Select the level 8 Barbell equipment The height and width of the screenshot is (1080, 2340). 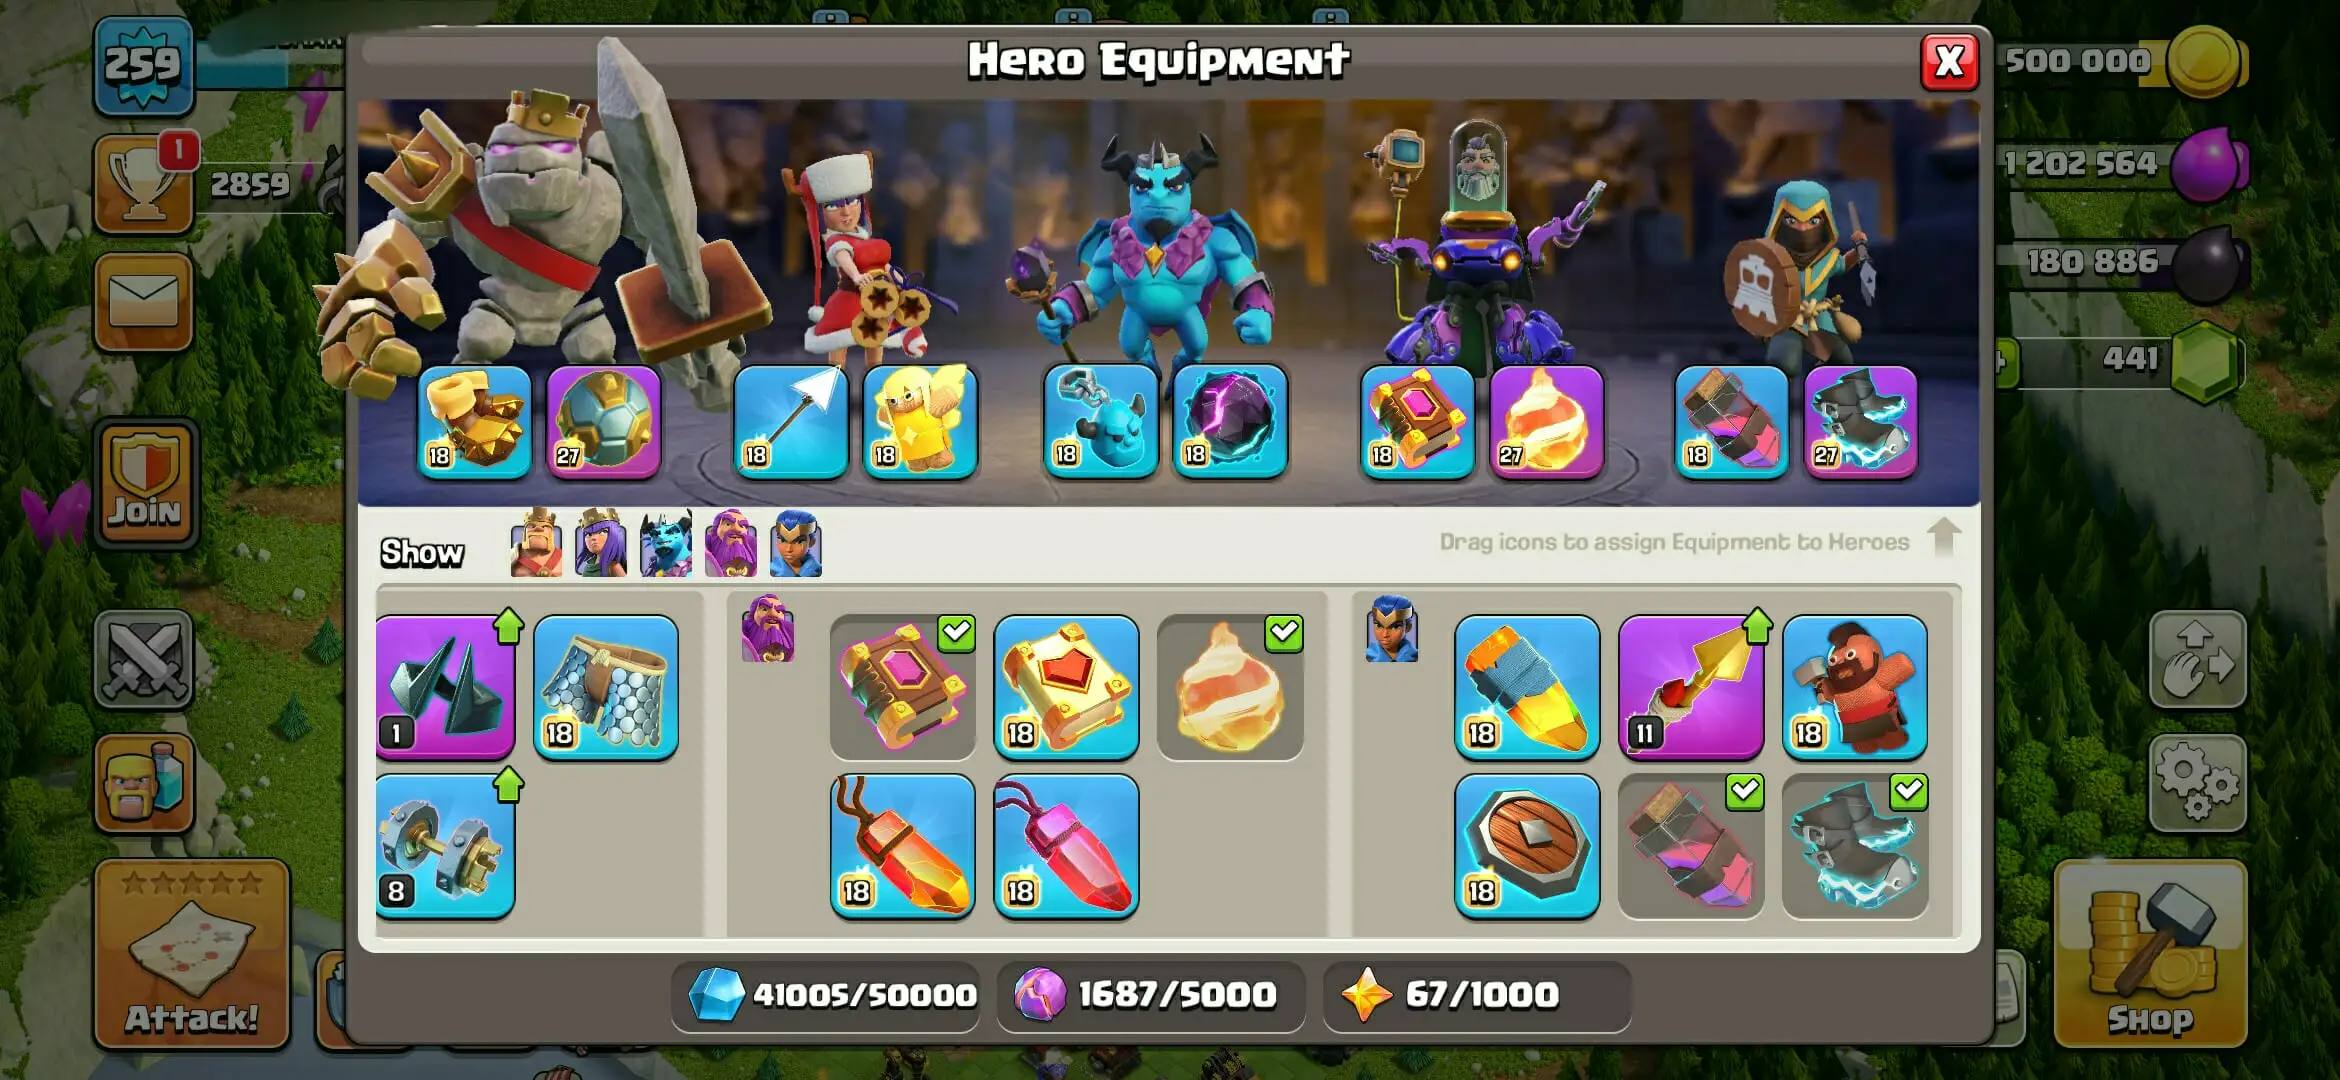pyautogui.click(x=445, y=846)
